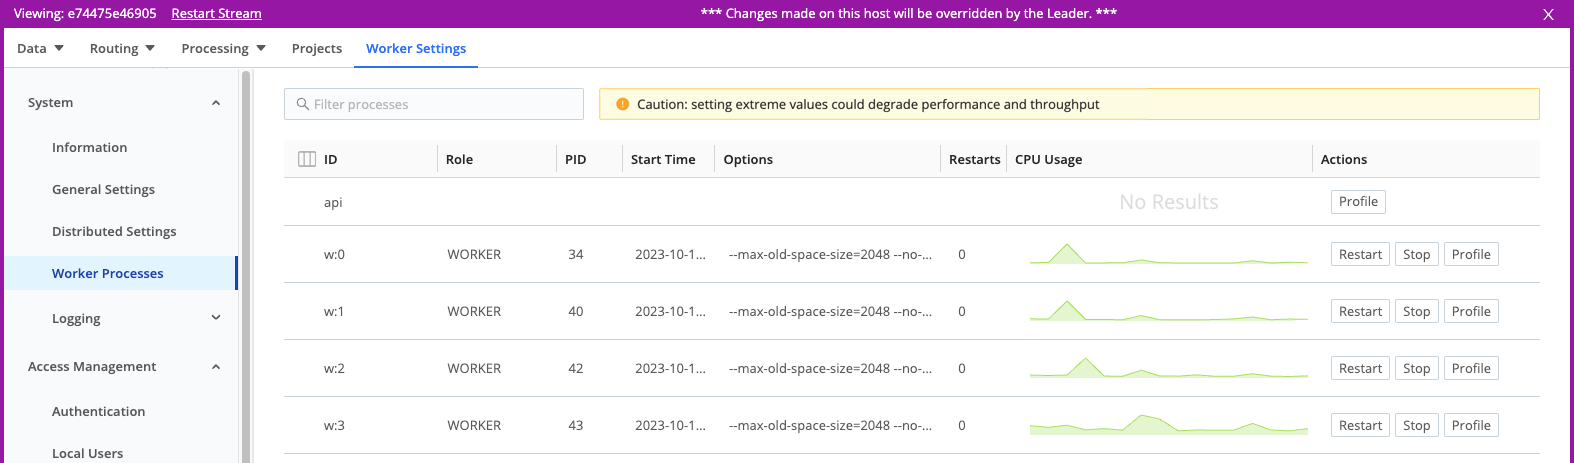Click the sidebar vertical scrollbar
The image size is (1574, 463).
tap(246, 265)
